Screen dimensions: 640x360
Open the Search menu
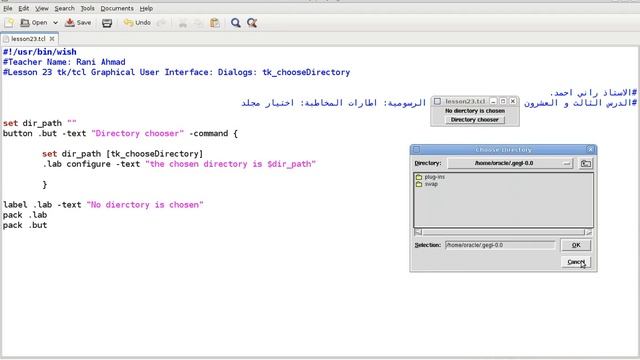(x=64, y=8)
